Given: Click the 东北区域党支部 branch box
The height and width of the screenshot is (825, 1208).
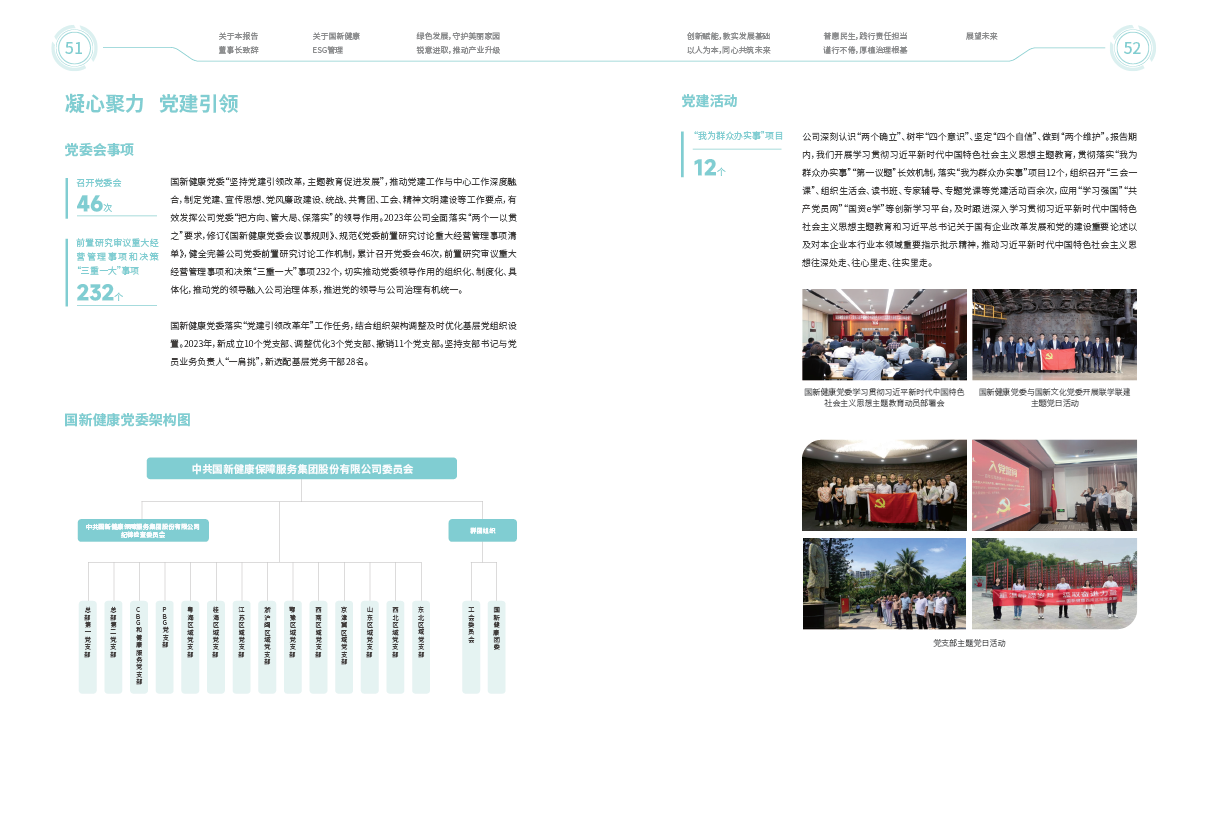Looking at the screenshot, I should pos(421,646).
